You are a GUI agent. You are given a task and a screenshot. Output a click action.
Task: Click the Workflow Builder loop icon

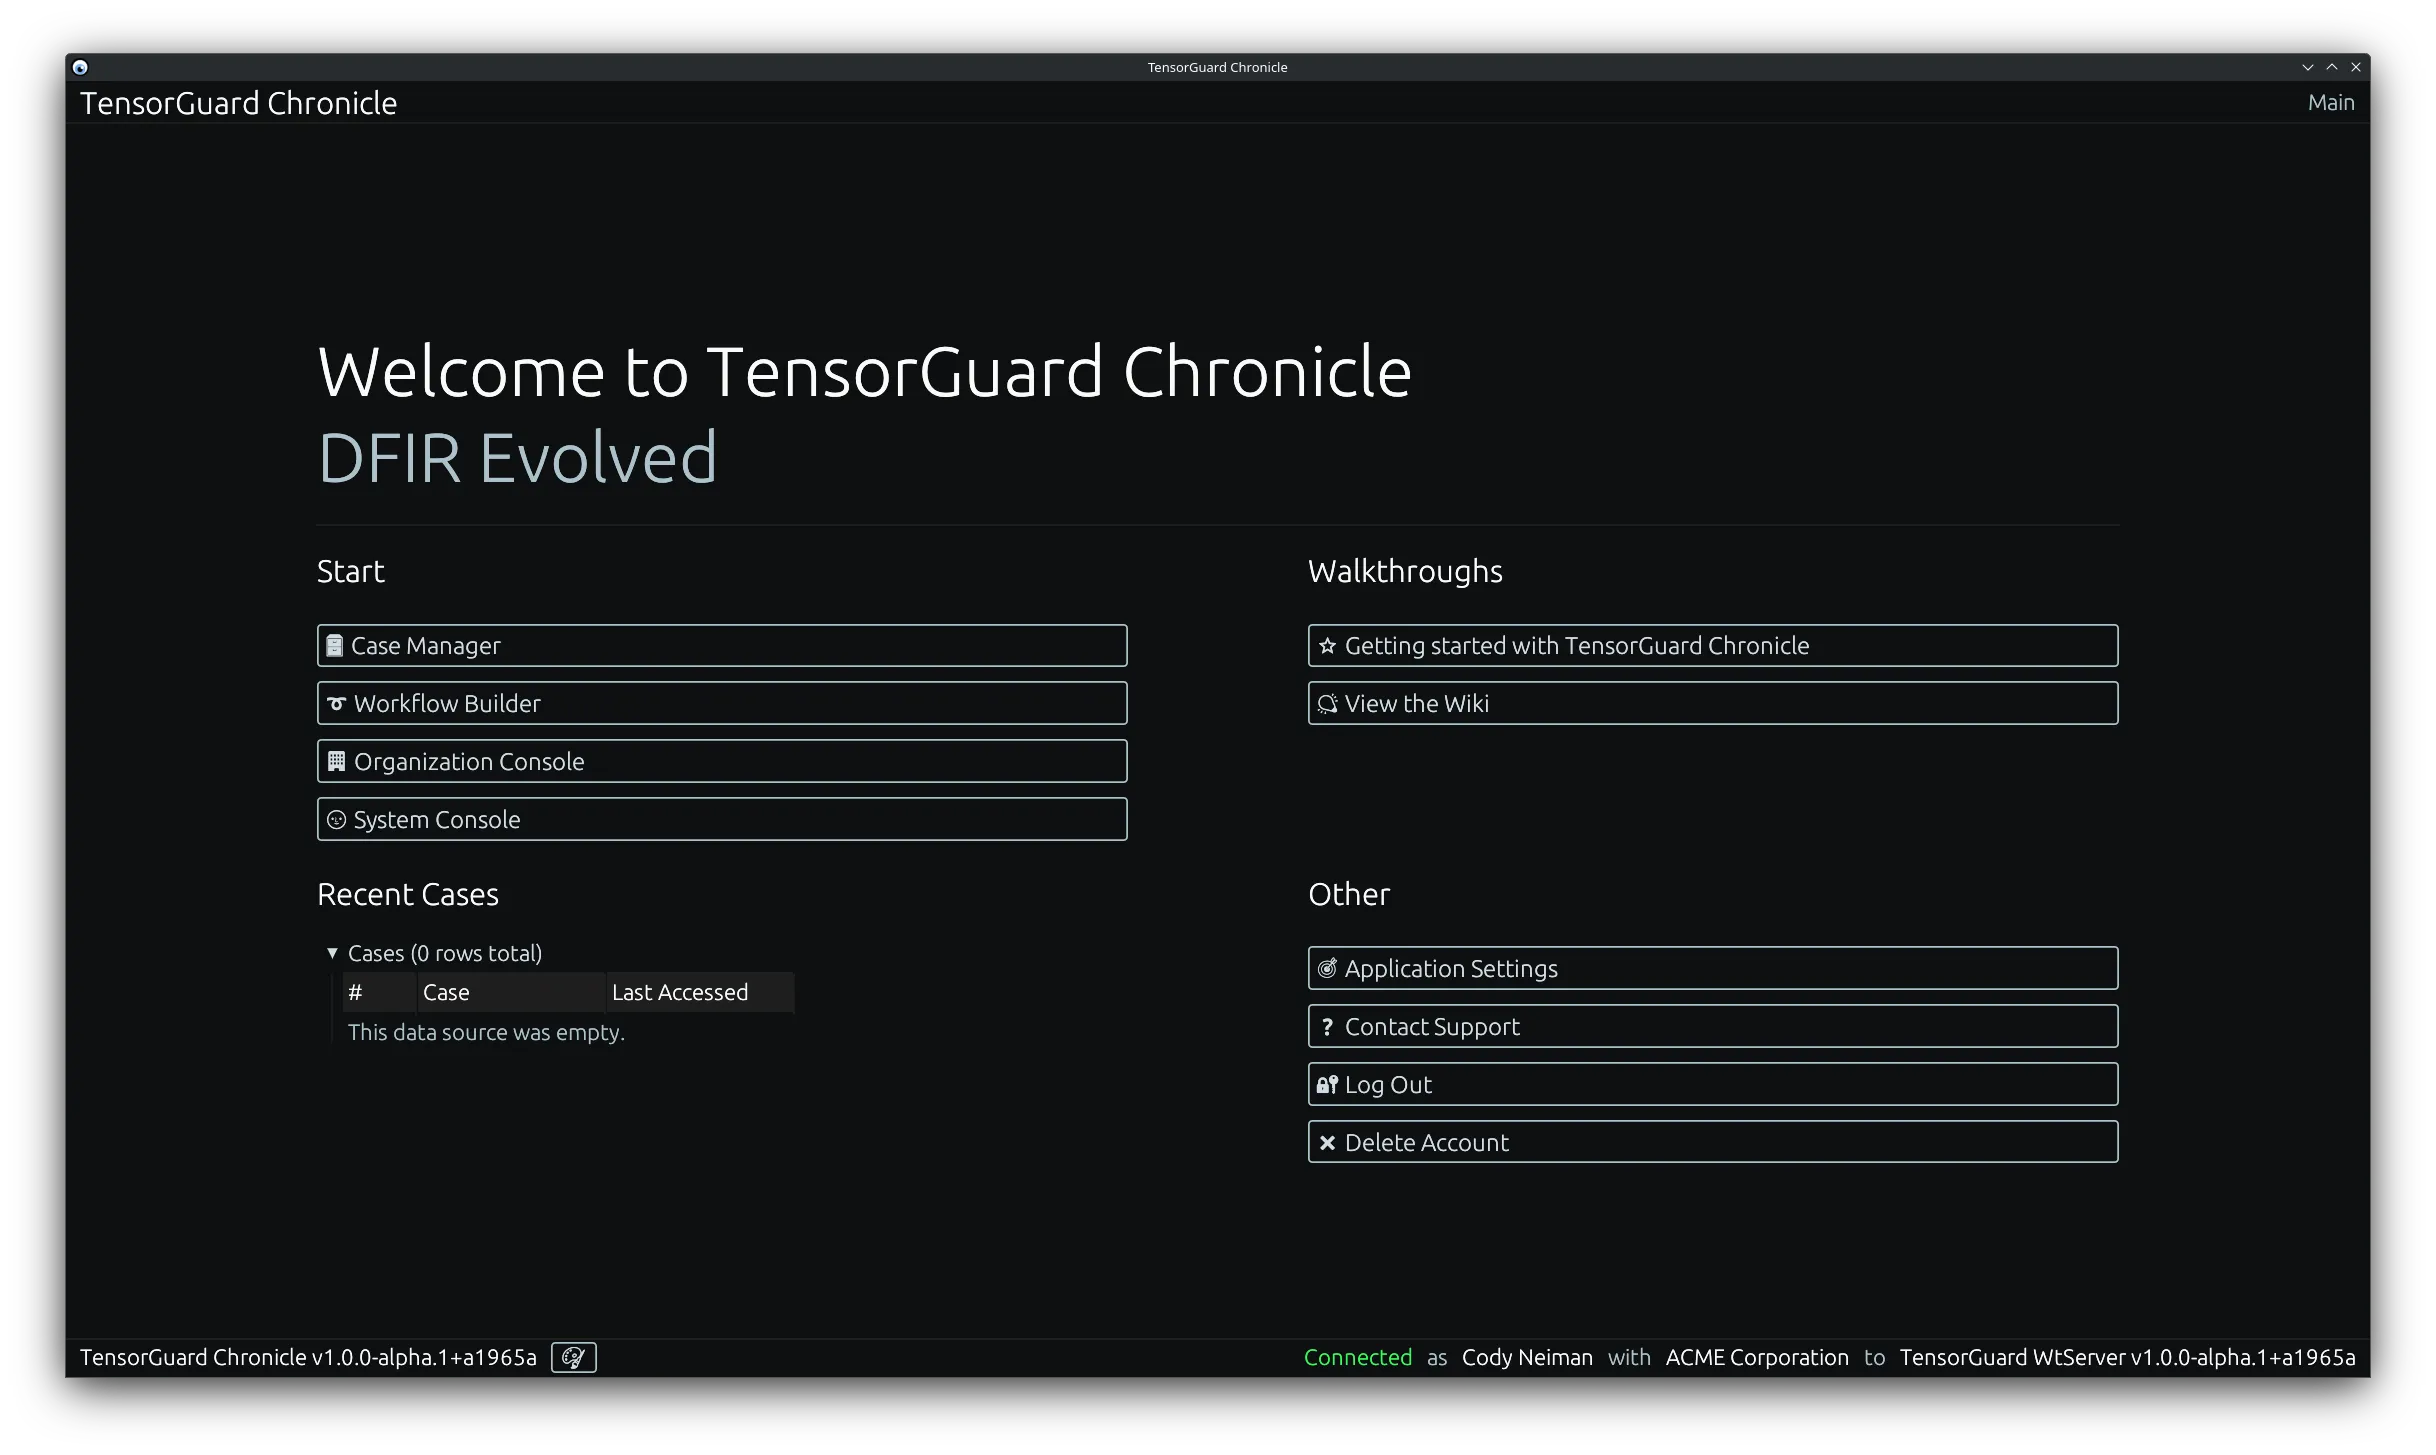334,703
